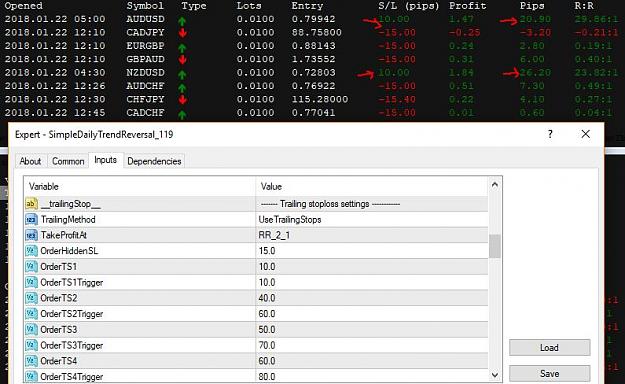The image size is (625, 384).
Task: Click the inputs list scrollbar thumb
Action: tap(495, 246)
